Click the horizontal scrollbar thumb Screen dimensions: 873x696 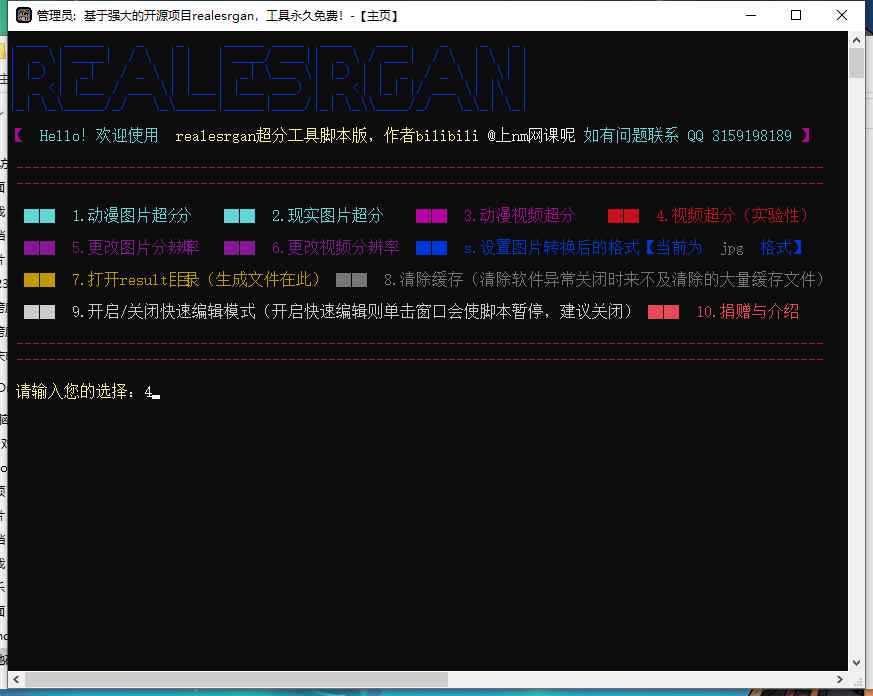237,679
